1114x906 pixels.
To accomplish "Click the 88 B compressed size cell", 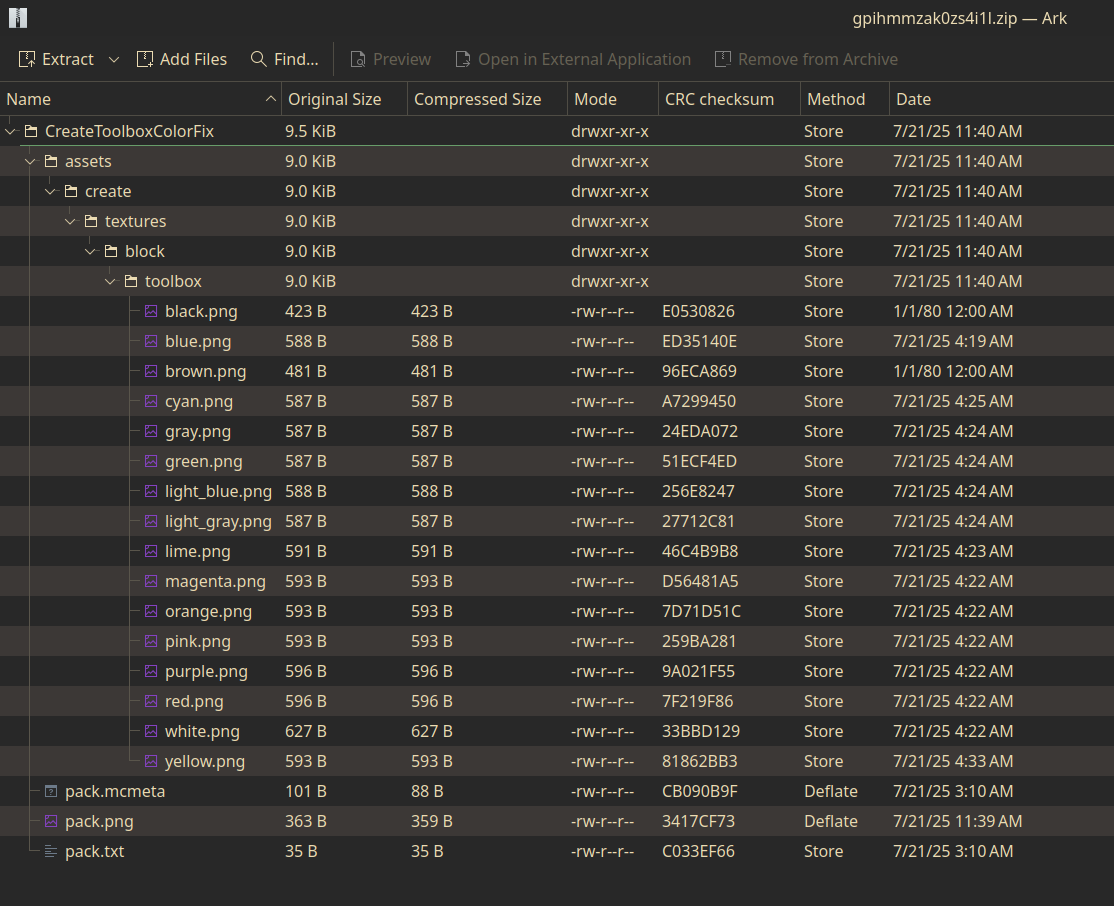I will (x=427, y=792).
